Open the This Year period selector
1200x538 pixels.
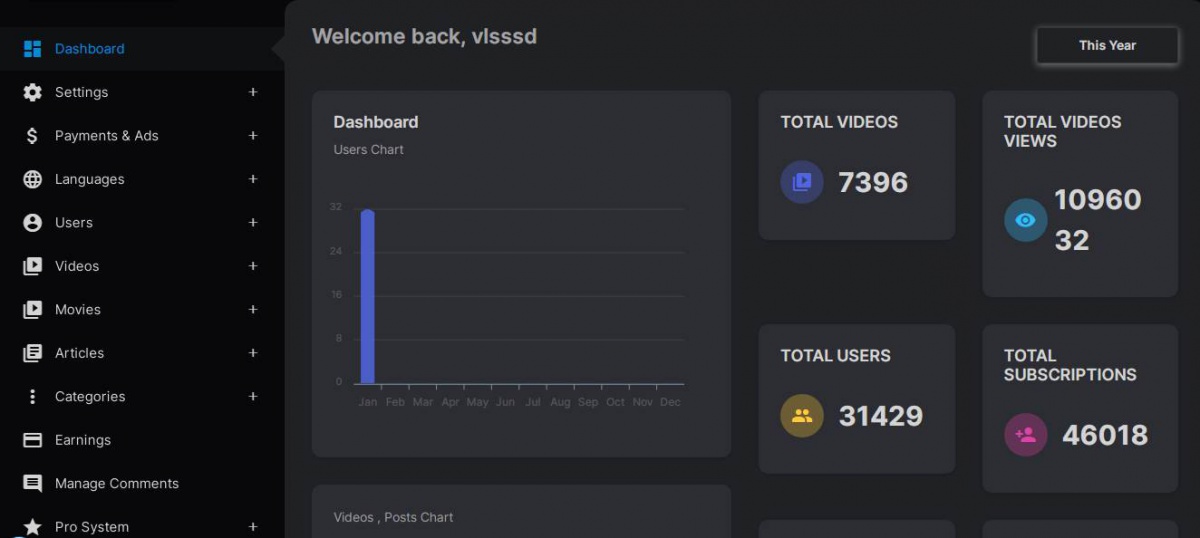[x=1107, y=45]
